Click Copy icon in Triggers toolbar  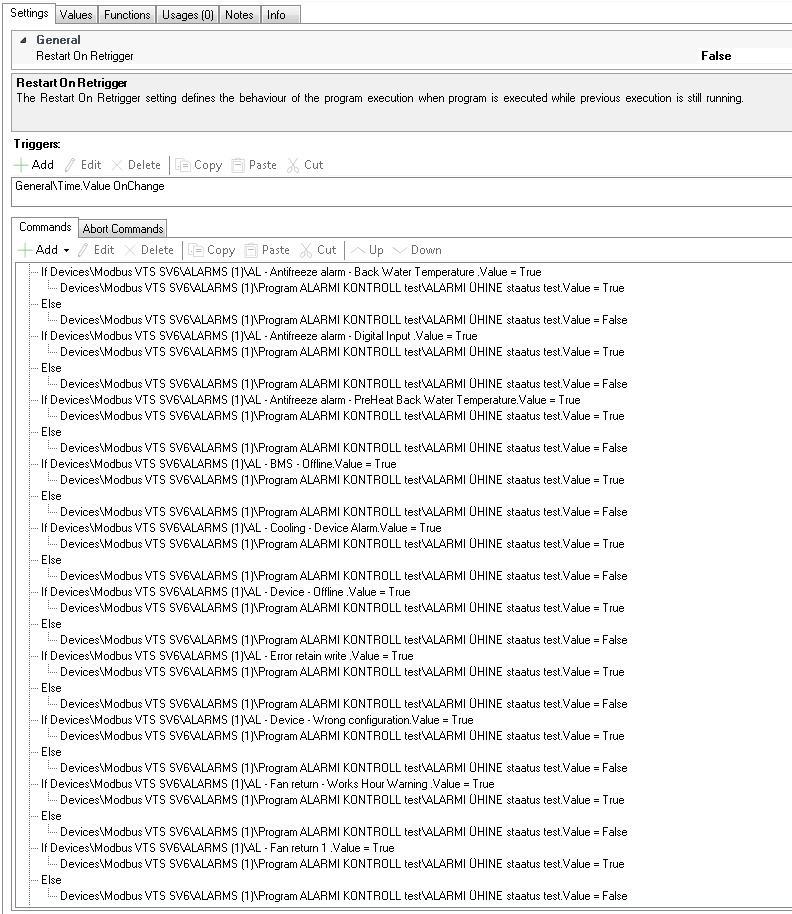click(183, 165)
